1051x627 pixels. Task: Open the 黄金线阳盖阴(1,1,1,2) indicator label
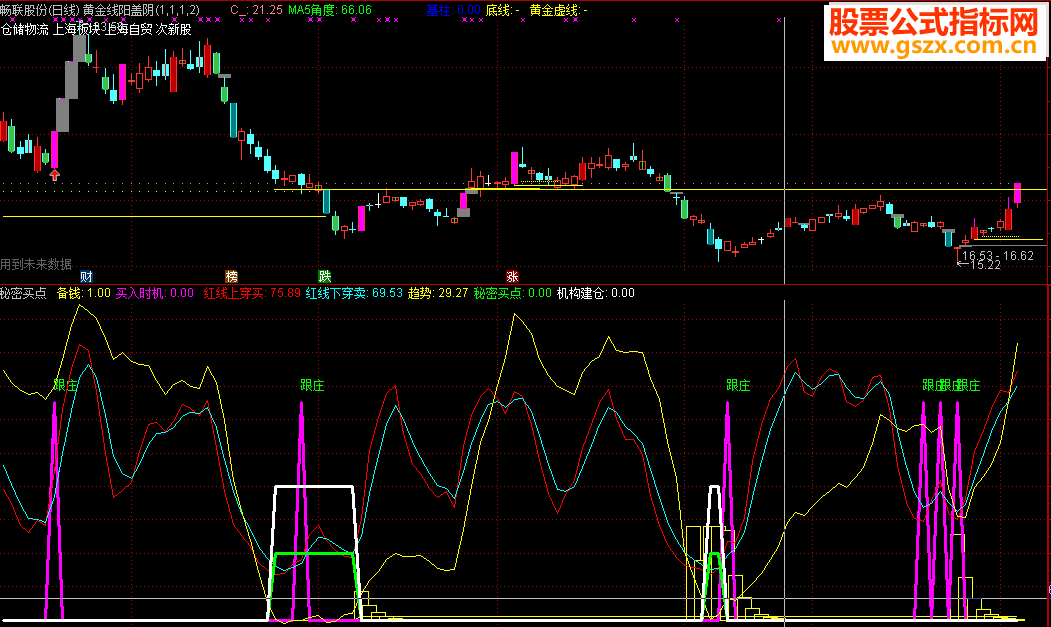[x=141, y=10]
